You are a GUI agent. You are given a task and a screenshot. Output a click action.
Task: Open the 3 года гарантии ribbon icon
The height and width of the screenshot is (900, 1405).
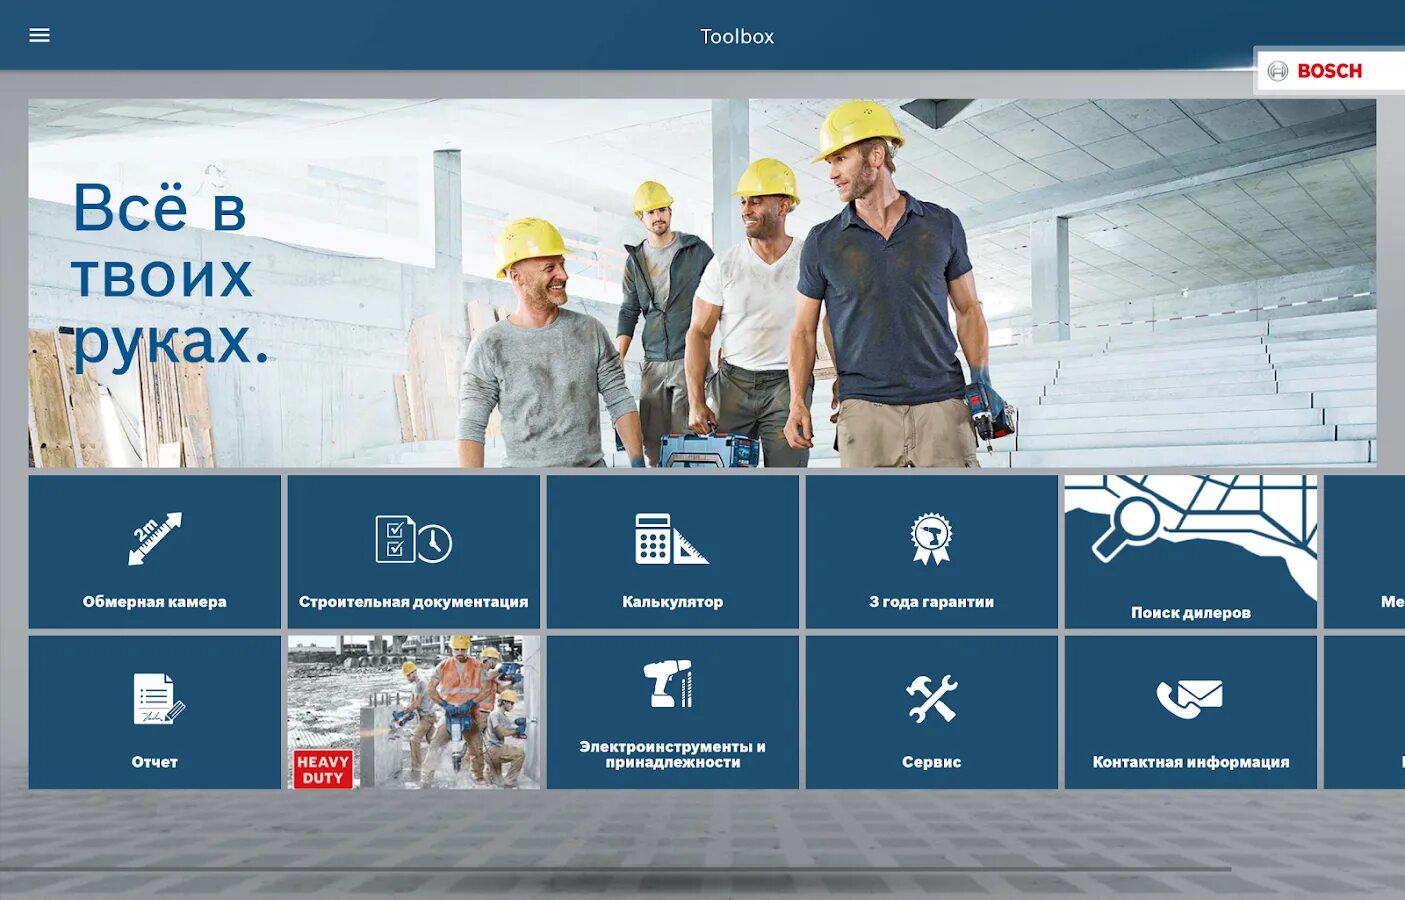pos(931,539)
